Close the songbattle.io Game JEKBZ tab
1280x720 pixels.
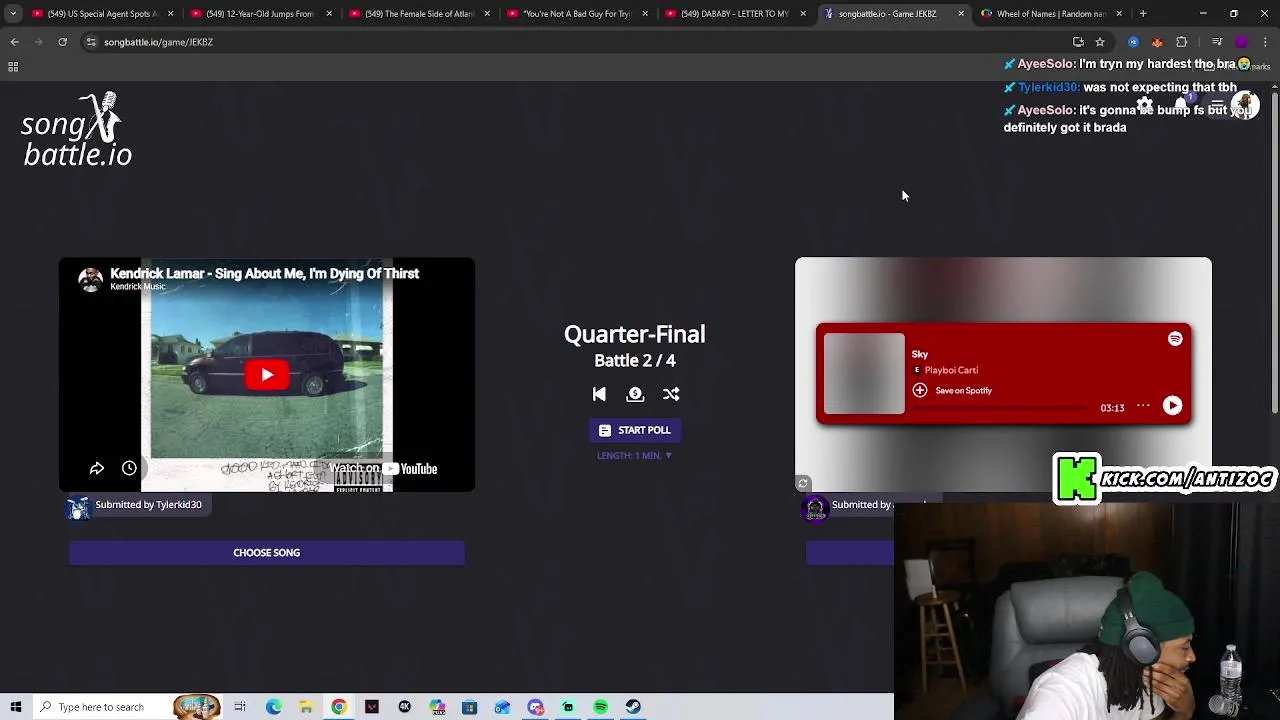[961, 14]
